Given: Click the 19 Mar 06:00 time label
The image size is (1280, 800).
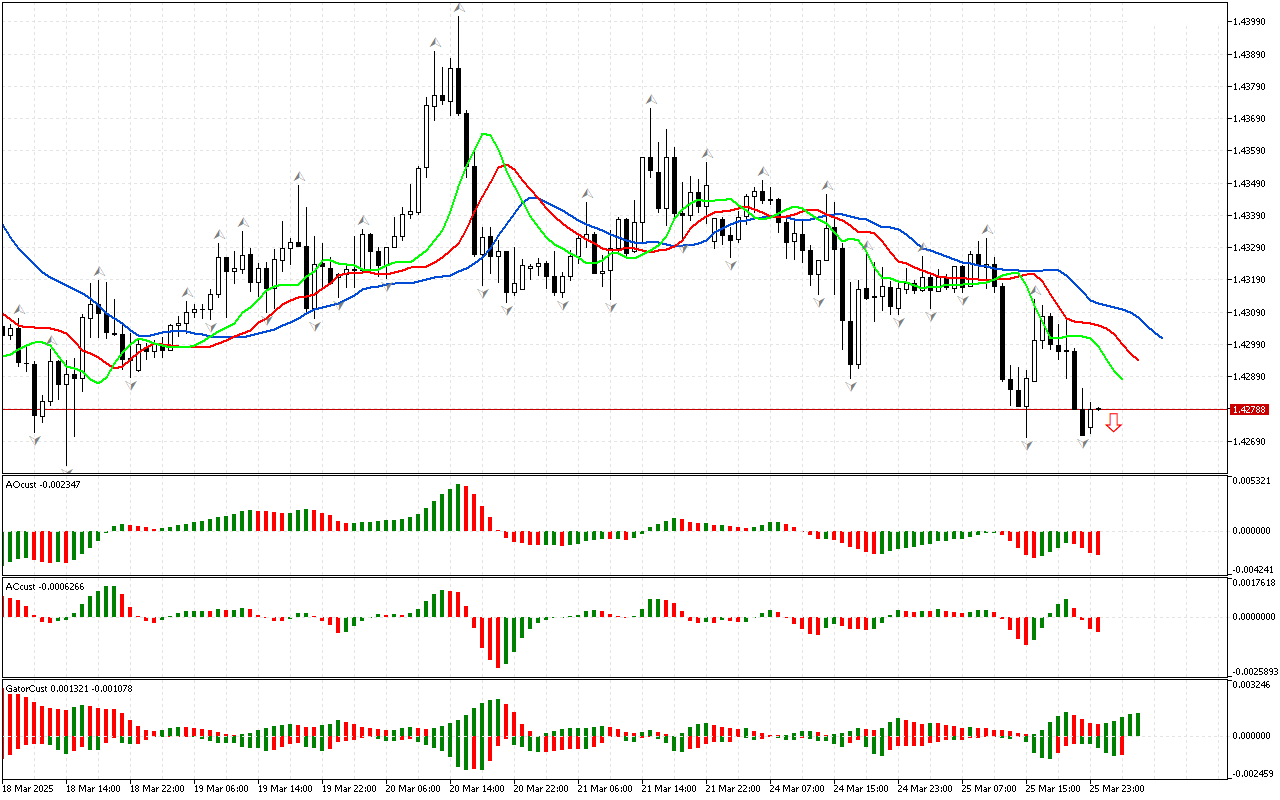Looking at the screenshot, I should (x=220, y=789).
